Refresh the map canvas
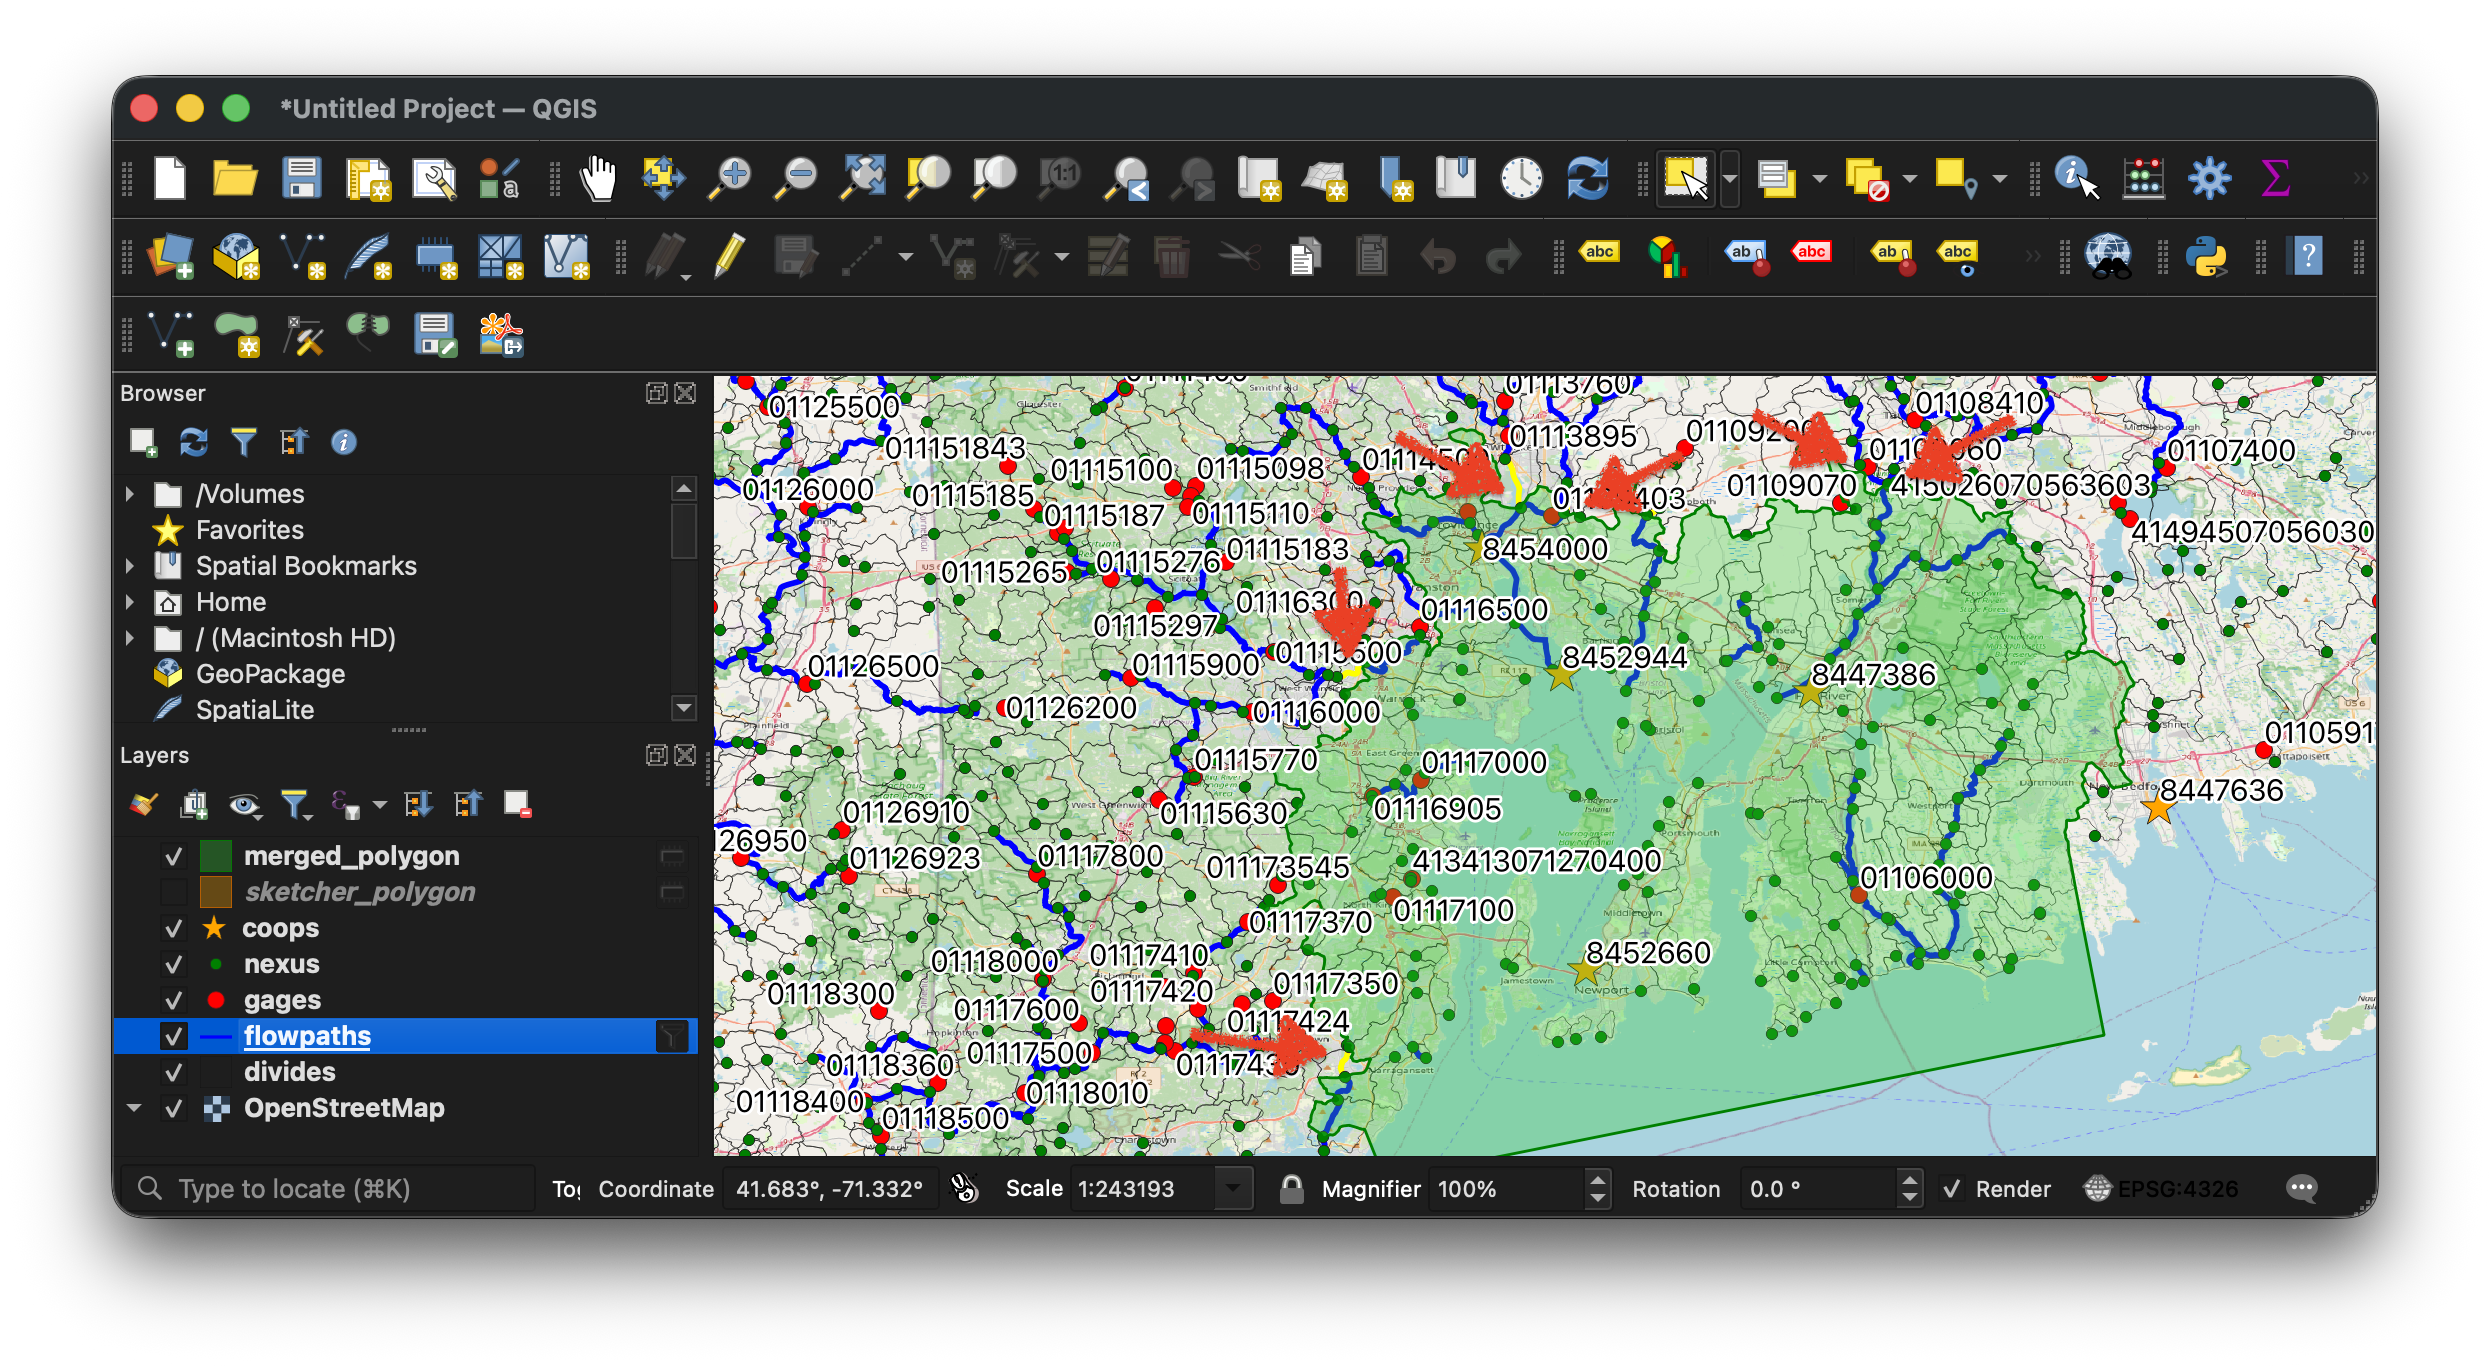2490x1366 pixels. [x=1588, y=178]
